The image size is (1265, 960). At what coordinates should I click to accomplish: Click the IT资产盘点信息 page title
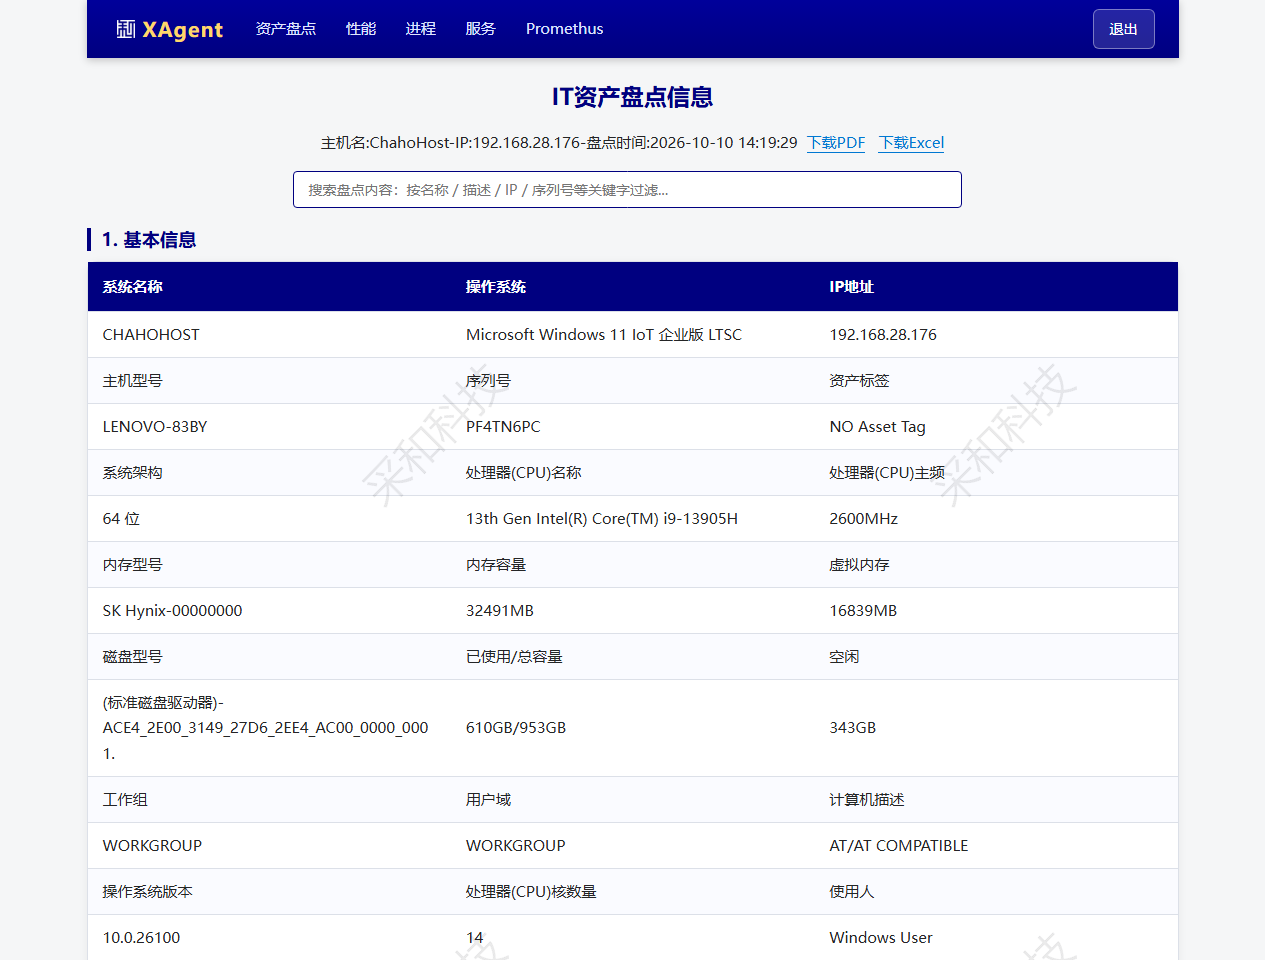point(632,97)
